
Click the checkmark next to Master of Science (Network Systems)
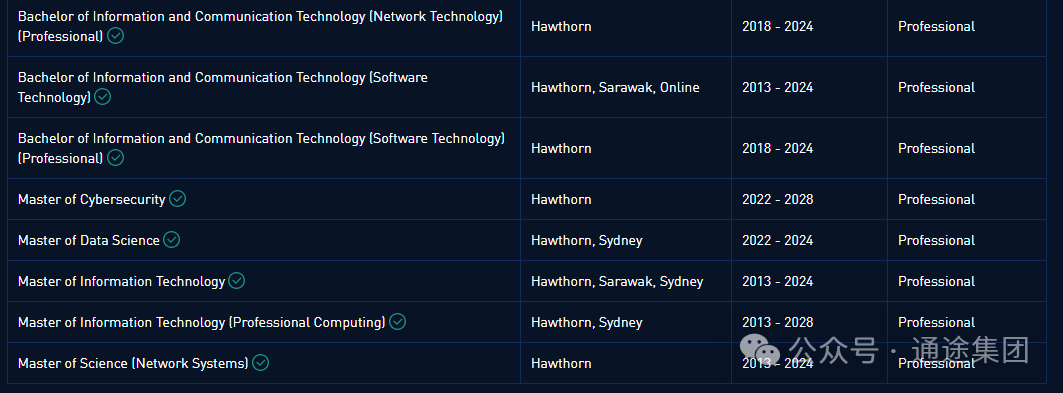[x=260, y=363]
